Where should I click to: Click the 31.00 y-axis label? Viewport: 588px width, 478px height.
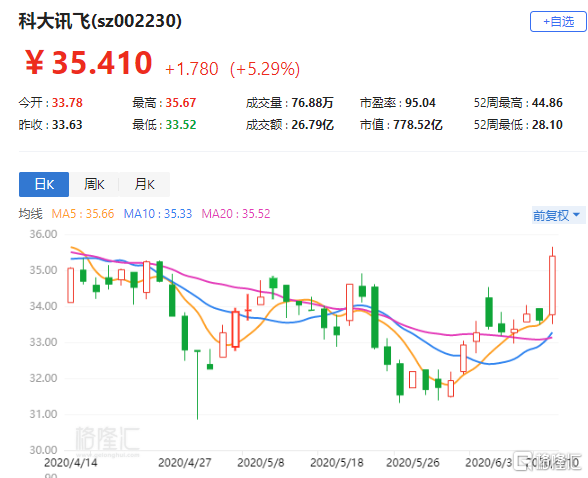click(x=44, y=414)
